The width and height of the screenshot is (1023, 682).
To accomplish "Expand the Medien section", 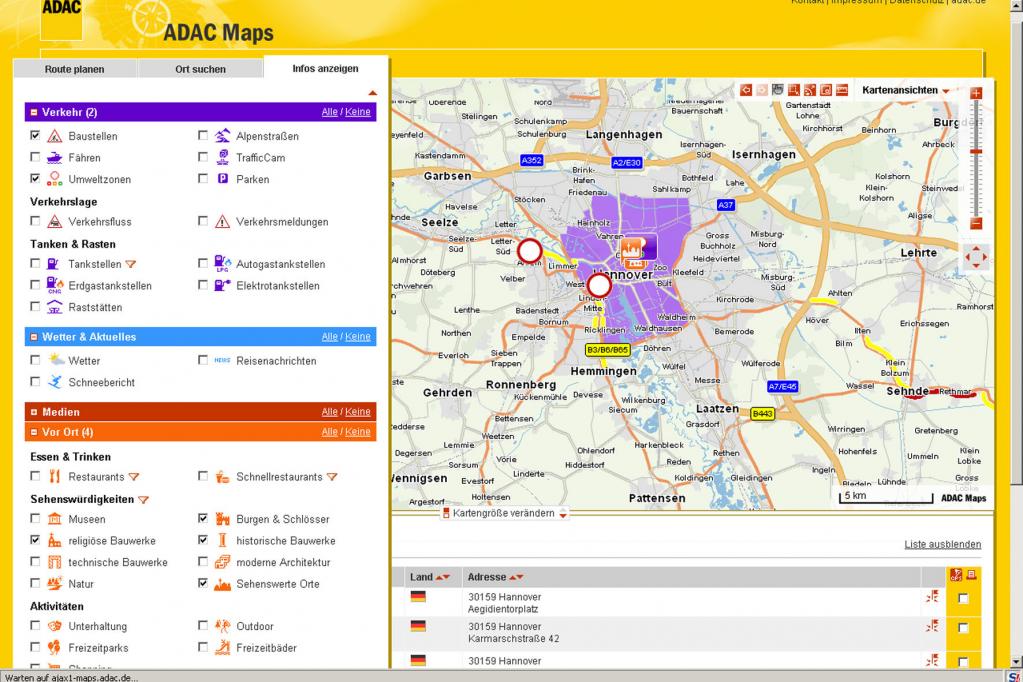I will 34,412.
